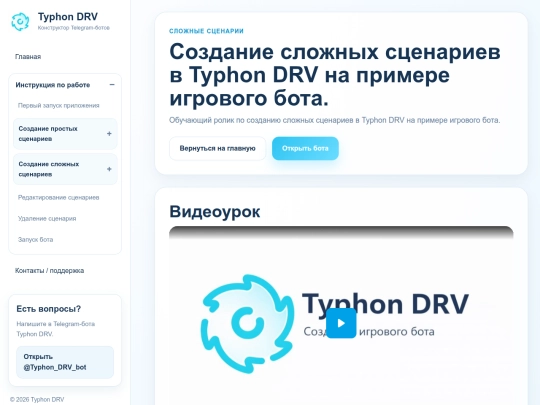Image resolution: width=540 pixels, height=405 pixels.
Task: Click Вернуться на главную button
Action: (x=217, y=148)
